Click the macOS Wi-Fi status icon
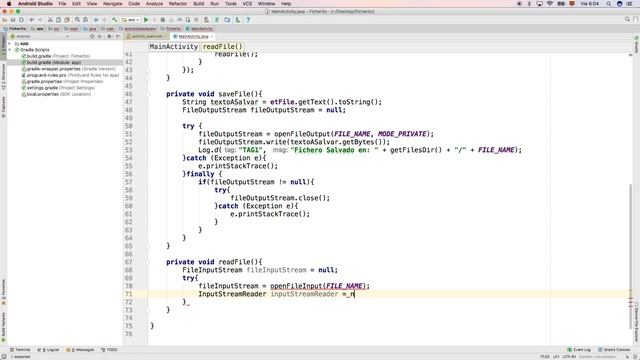This screenshot has height=360, width=640. pyautogui.click(x=550, y=4)
